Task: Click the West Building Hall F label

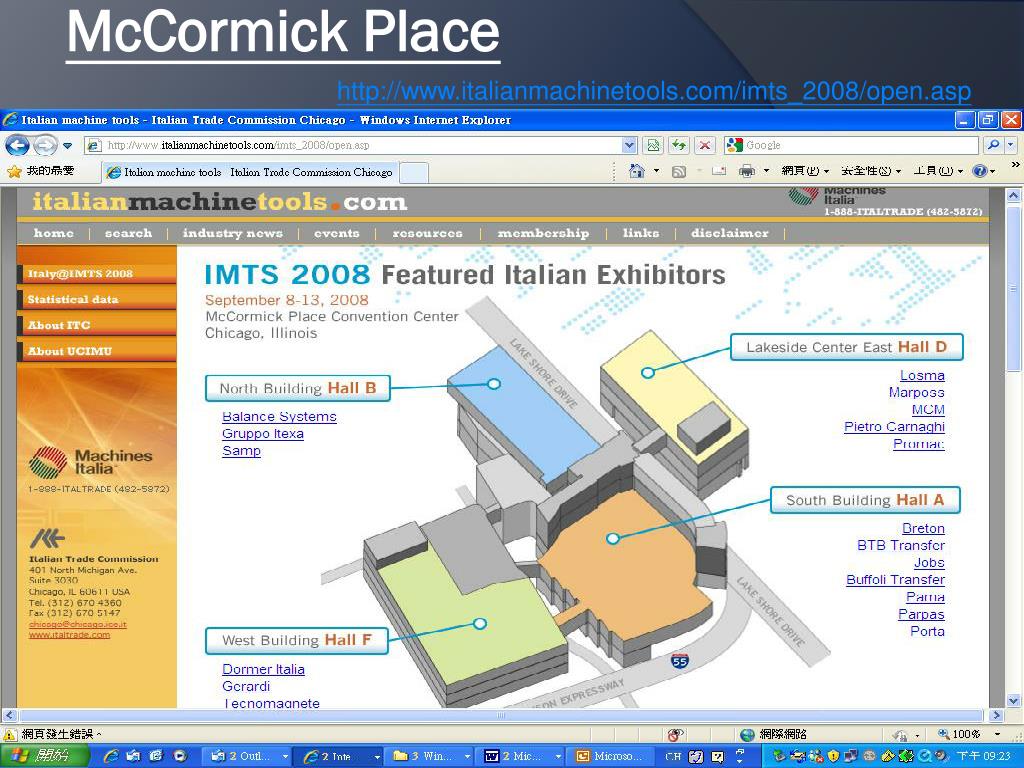Action: (x=296, y=641)
